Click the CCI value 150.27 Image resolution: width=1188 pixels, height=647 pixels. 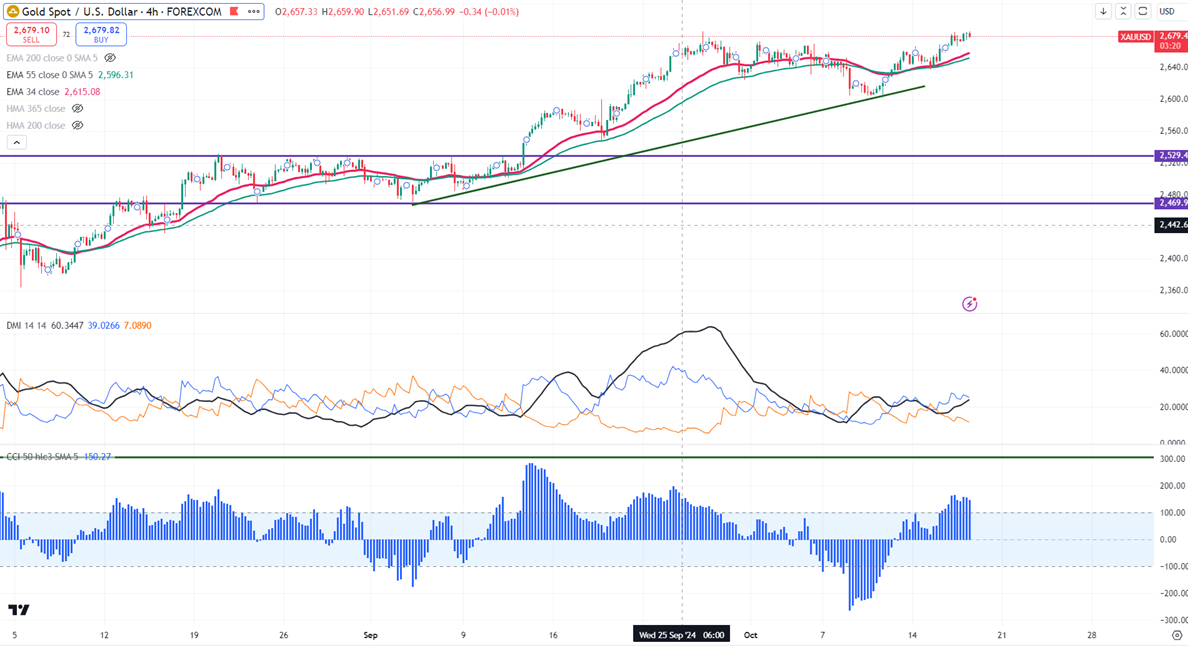(x=97, y=457)
